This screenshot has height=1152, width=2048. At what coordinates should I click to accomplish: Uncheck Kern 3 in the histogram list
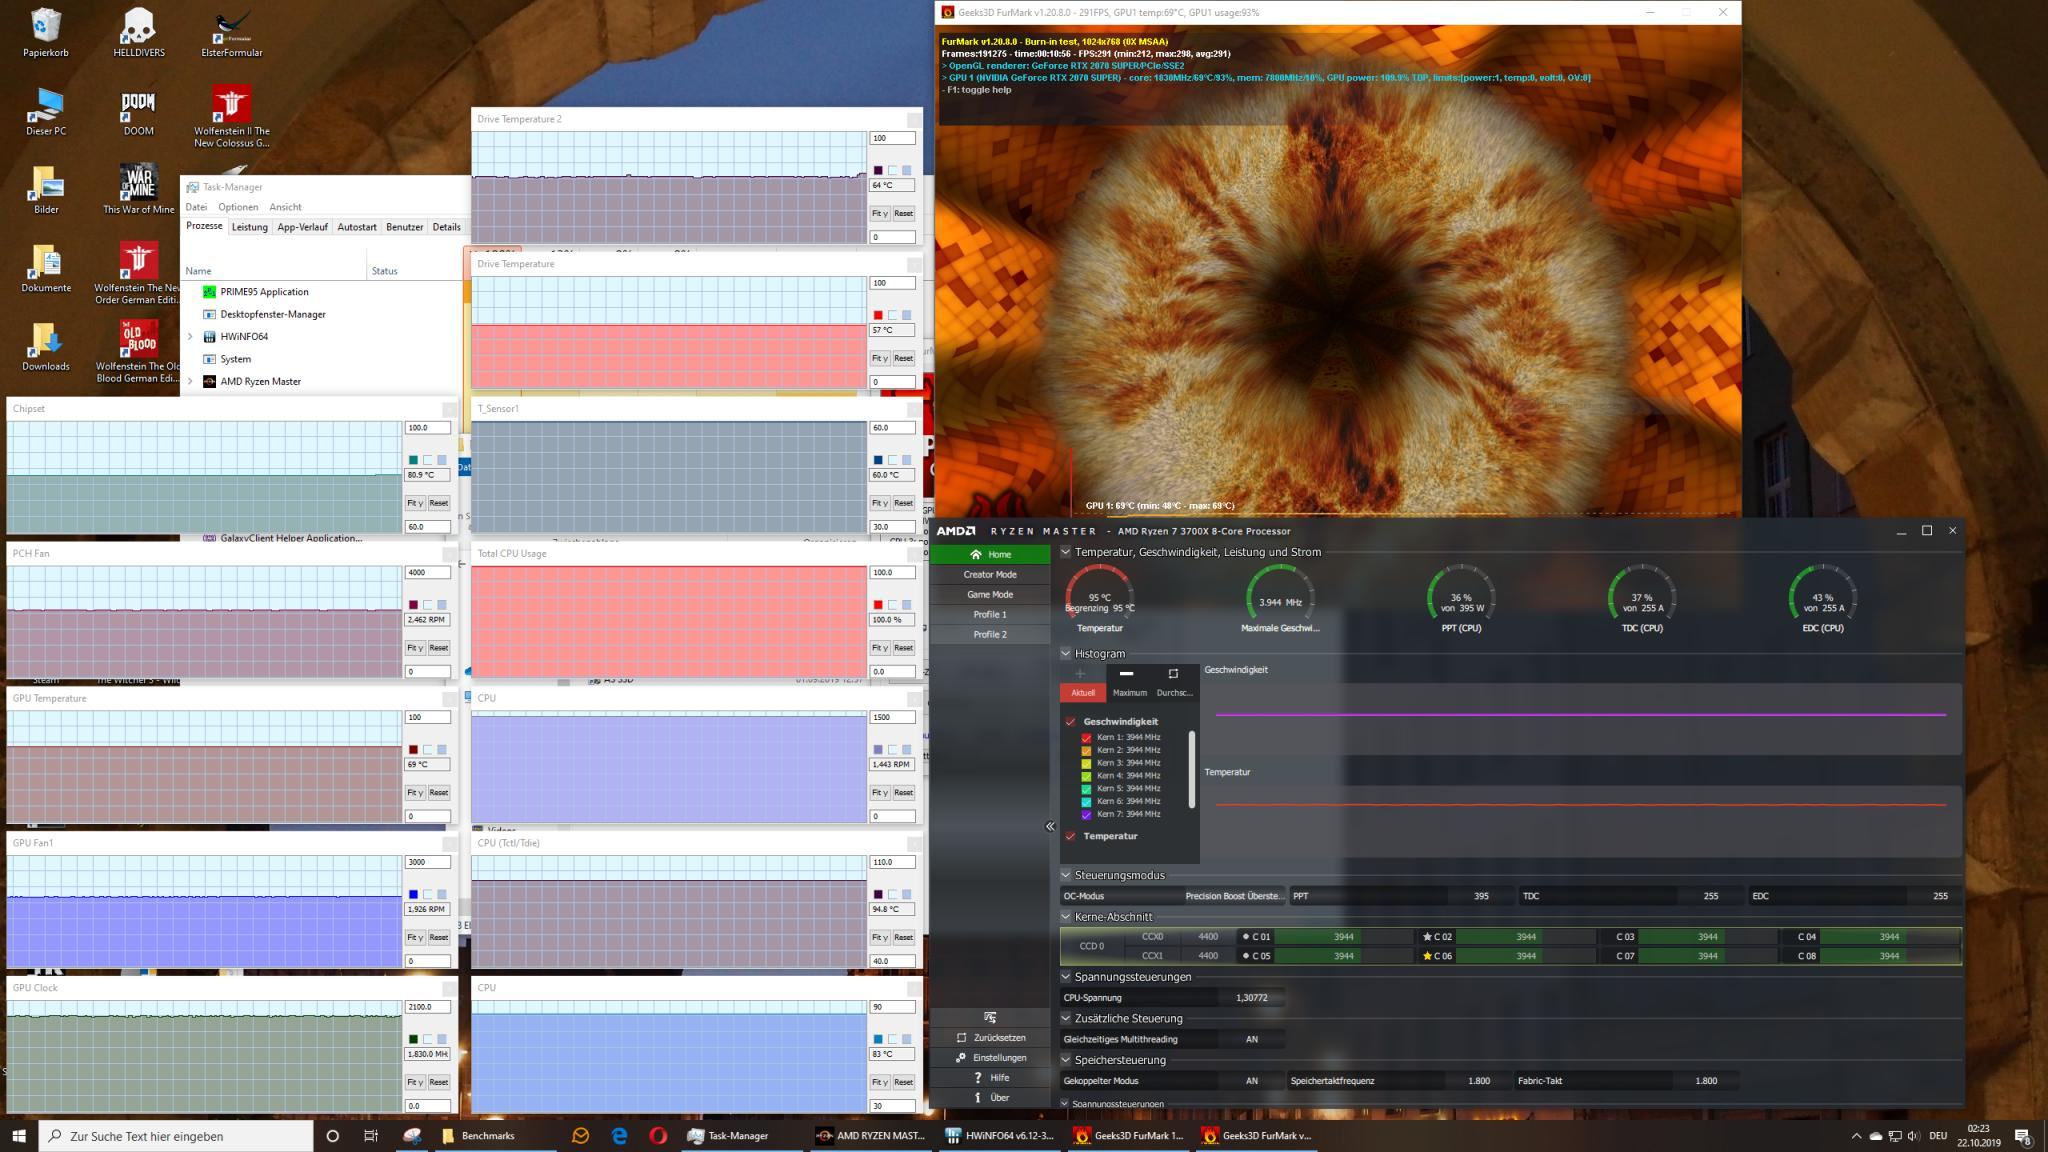coord(1086,763)
